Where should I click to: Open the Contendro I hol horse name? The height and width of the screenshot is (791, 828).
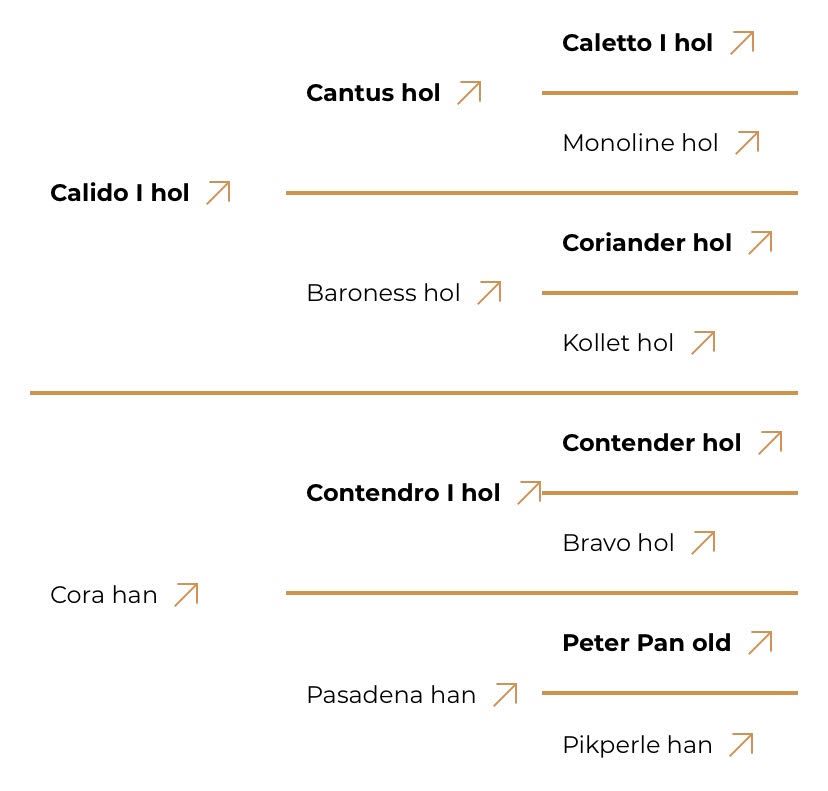click(x=403, y=493)
